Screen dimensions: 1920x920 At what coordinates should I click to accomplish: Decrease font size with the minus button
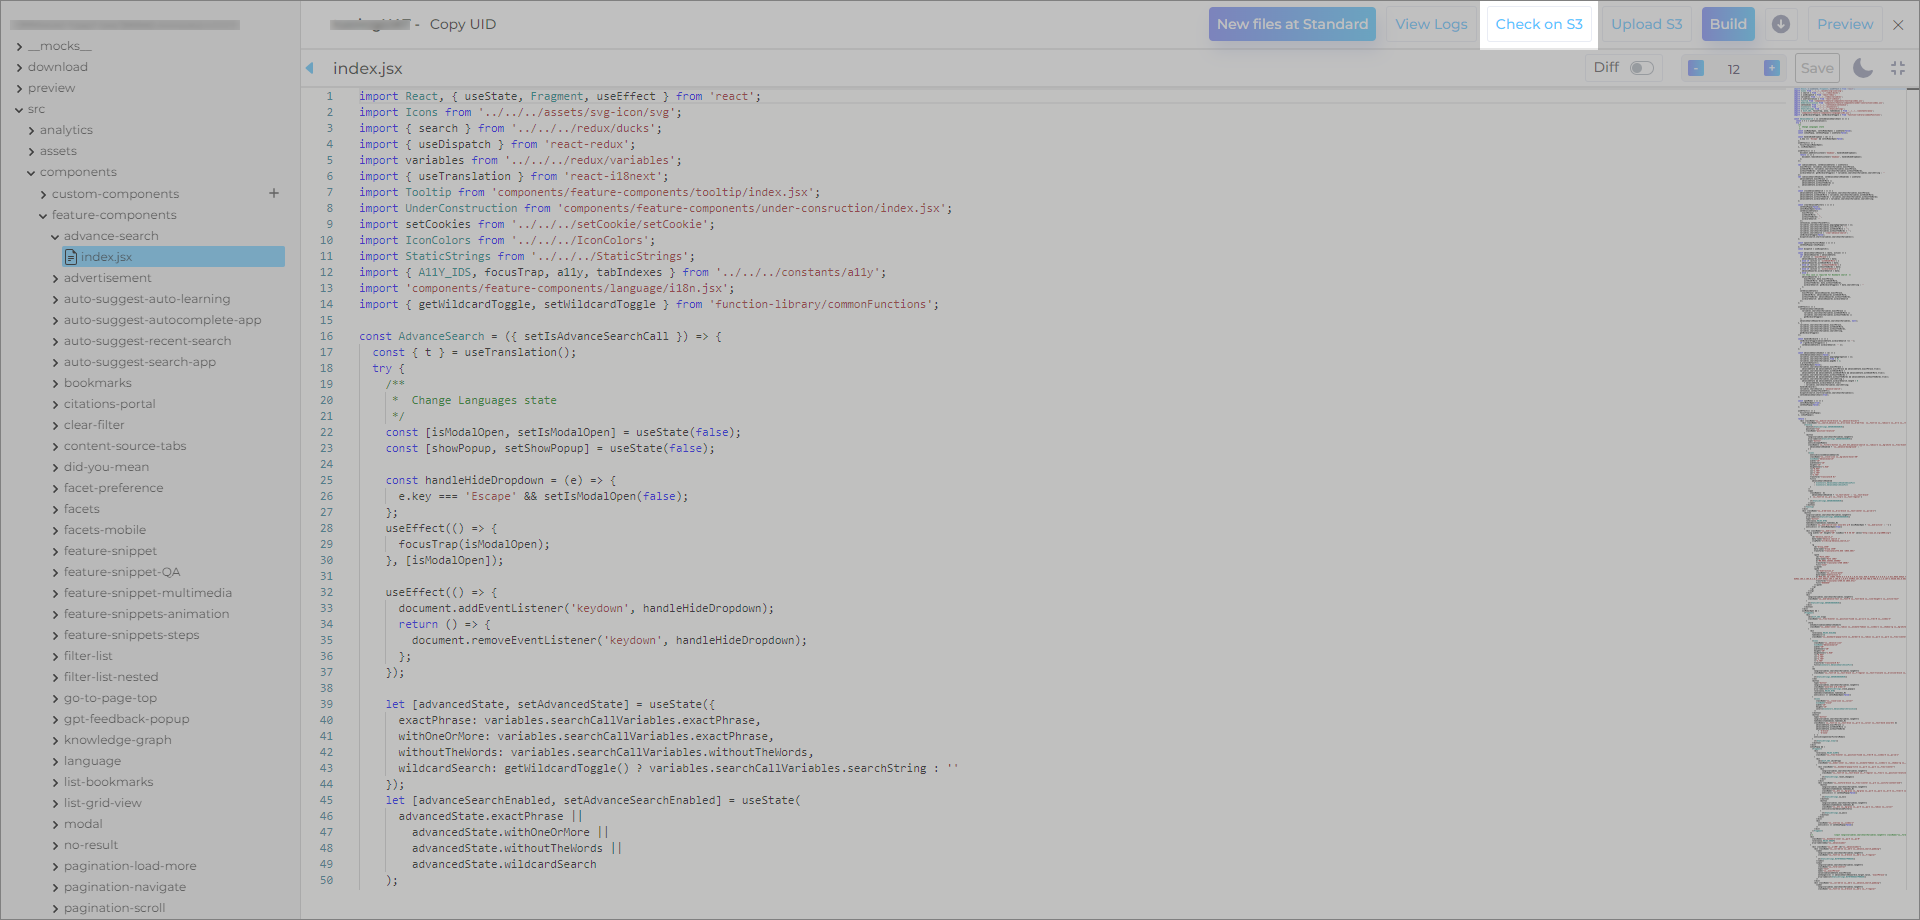click(1696, 68)
